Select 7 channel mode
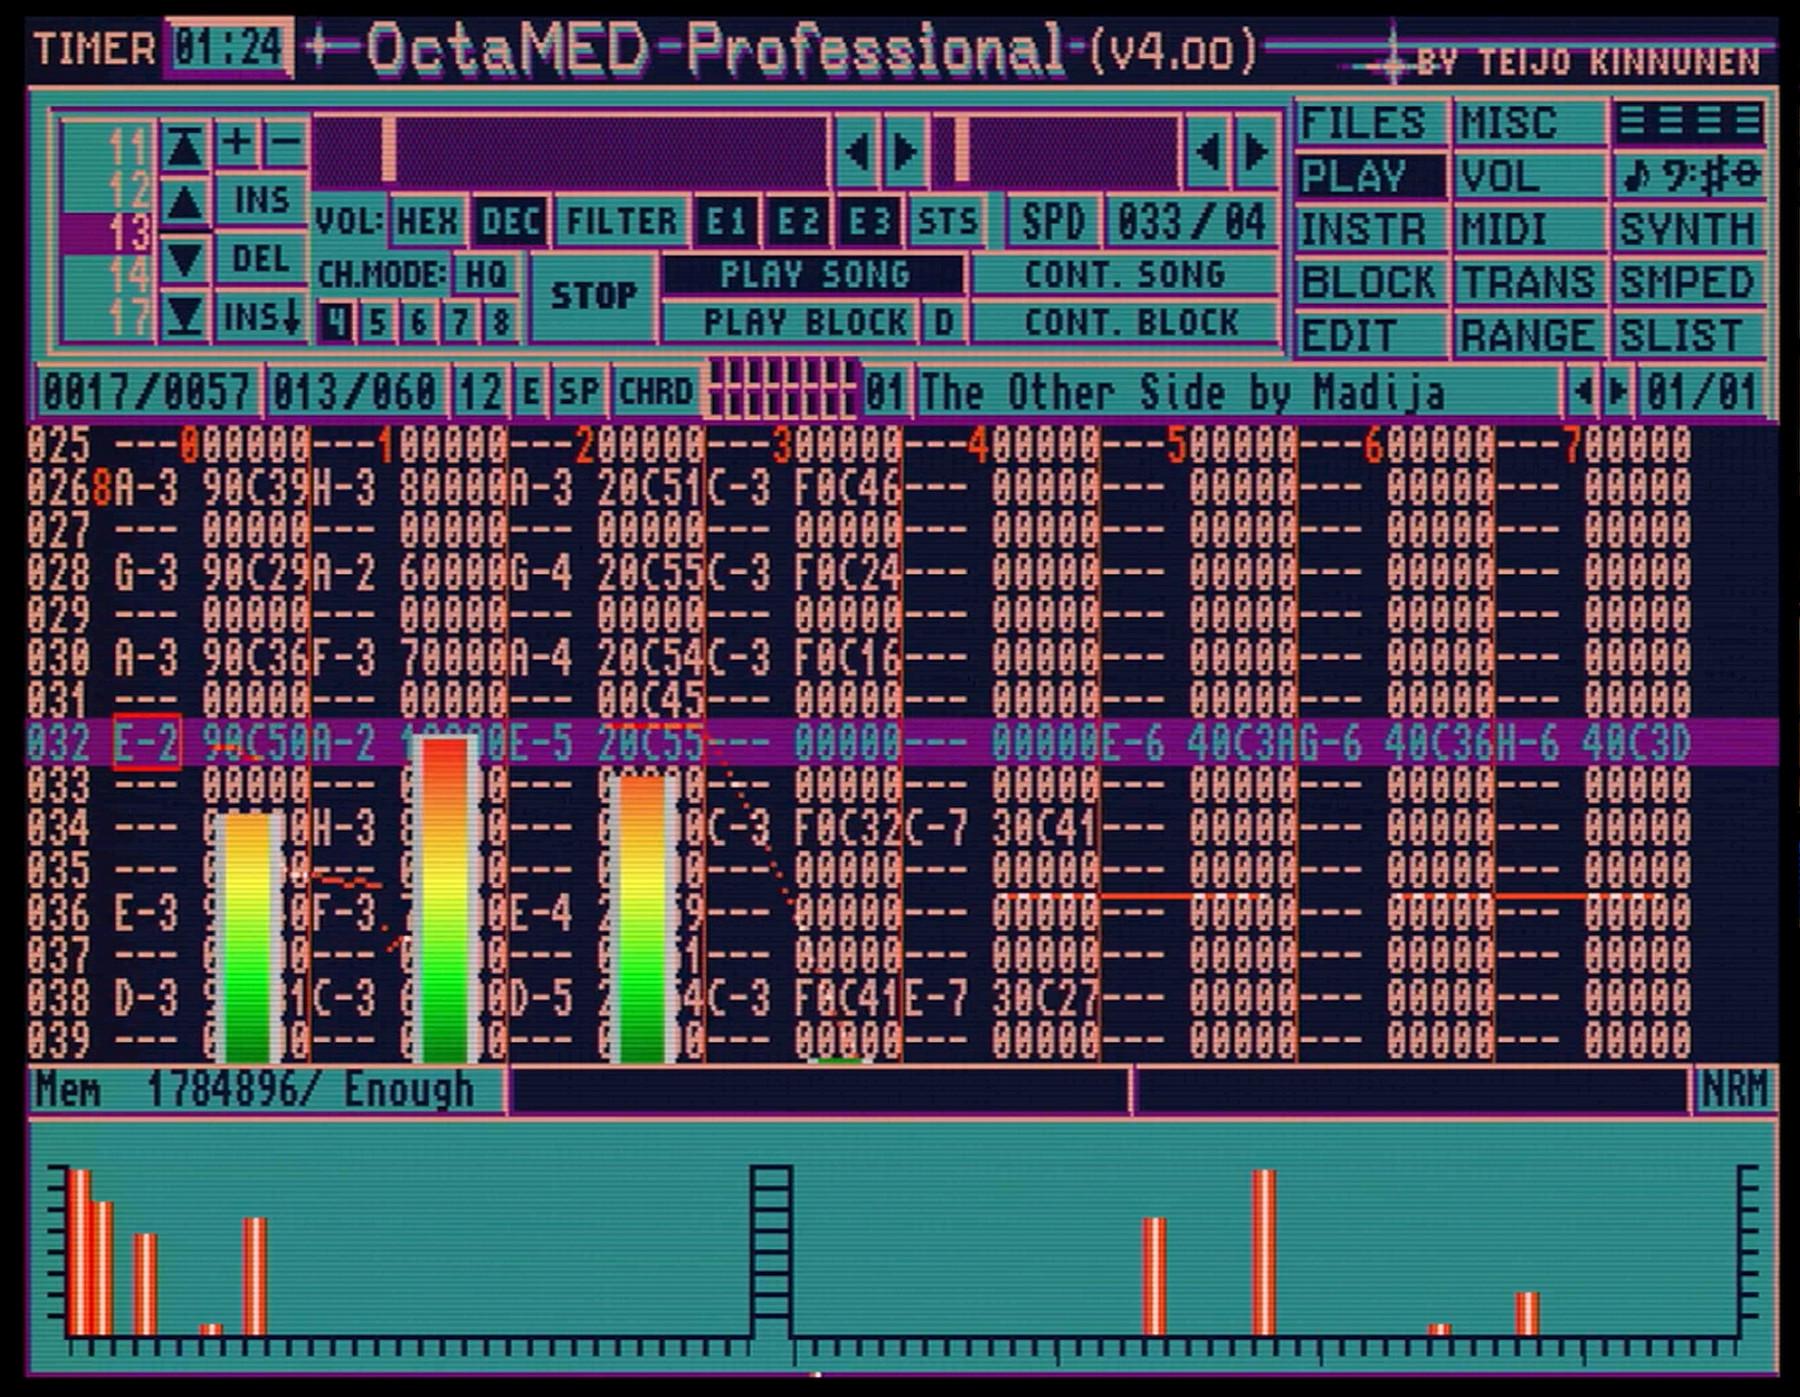Viewport: 1800px width, 1397px height. tap(460, 322)
